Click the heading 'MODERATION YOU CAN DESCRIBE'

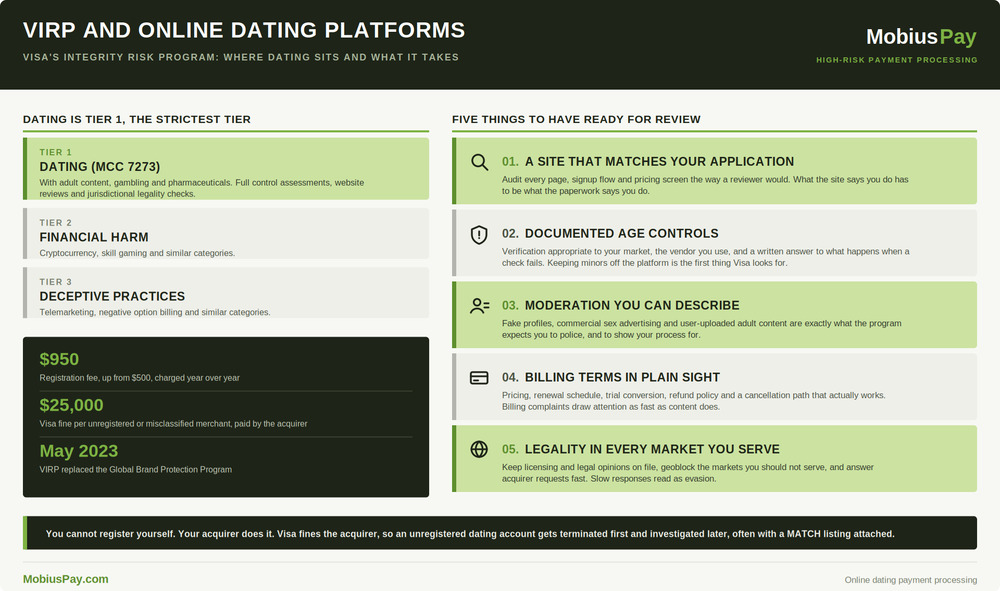(x=632, y=306)
